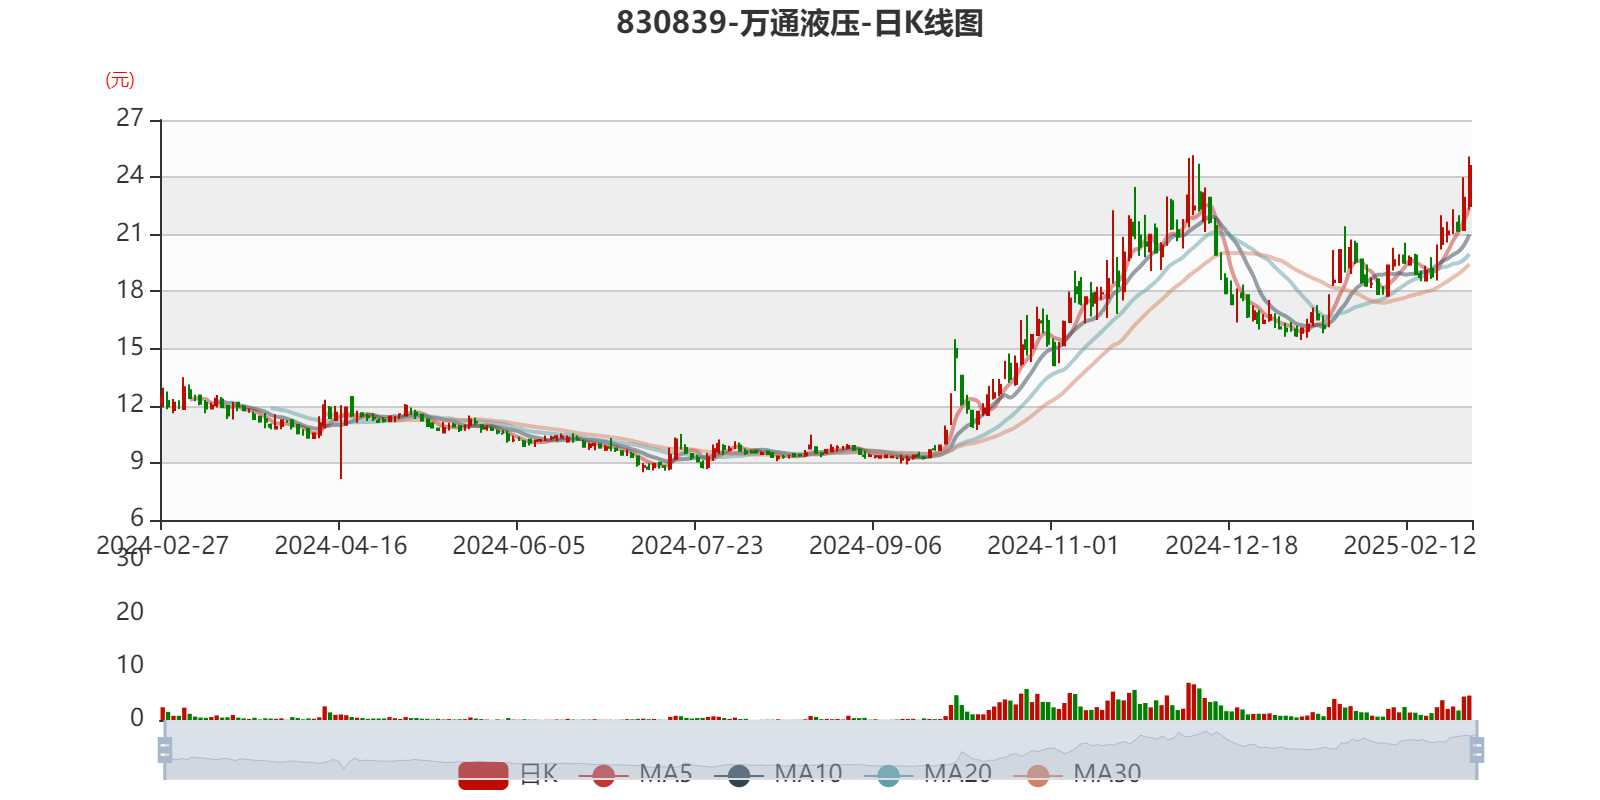Toggle the 日K candlestick series in legend

pyautogui.click(x=508, y=774)
